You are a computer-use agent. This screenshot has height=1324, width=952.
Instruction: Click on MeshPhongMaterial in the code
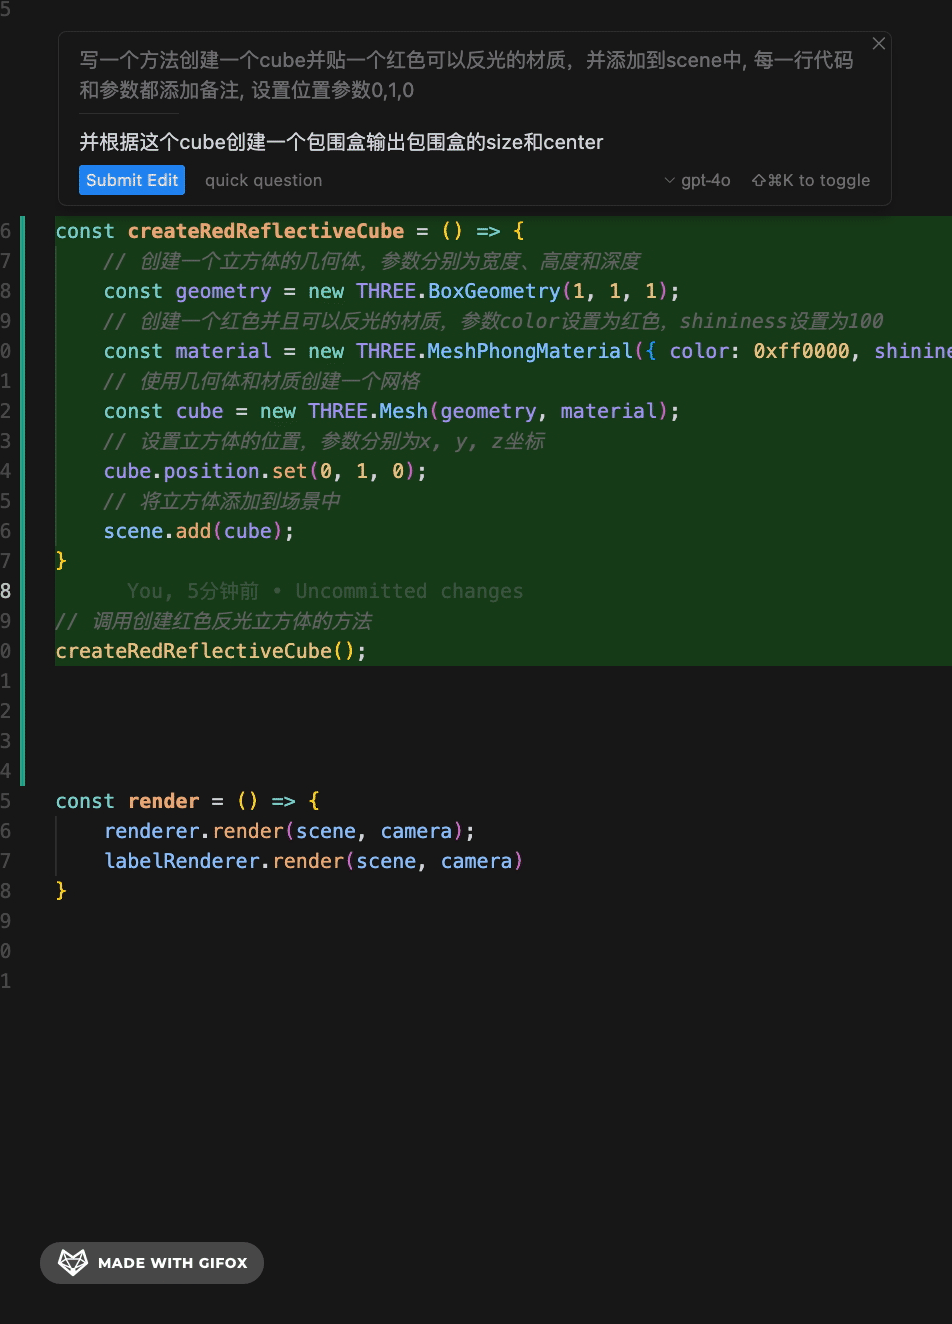click(x=530, y=351)
